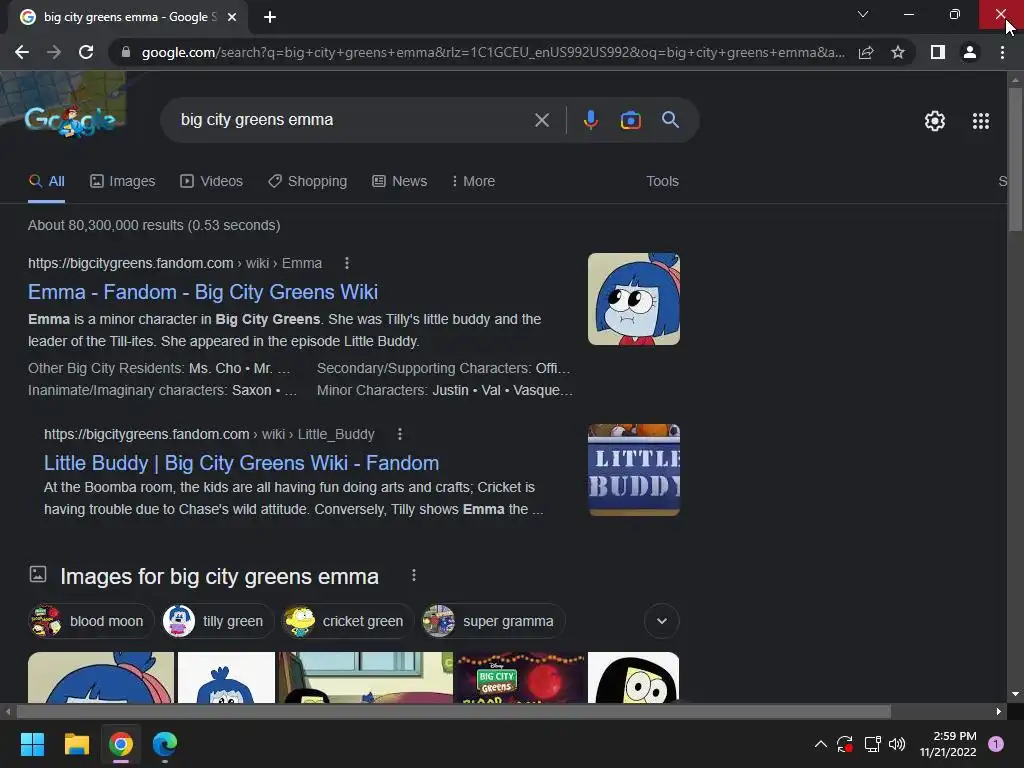This screenshot has height=768, width=1024.
Task: Submit search with magnifier icon
Action: (670, 120)
